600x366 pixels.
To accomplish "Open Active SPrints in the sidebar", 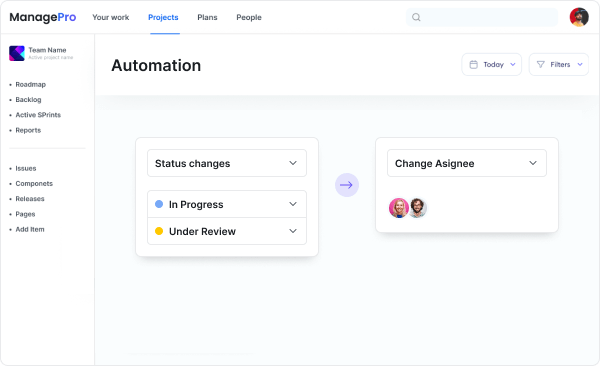I will pos(38,115).
